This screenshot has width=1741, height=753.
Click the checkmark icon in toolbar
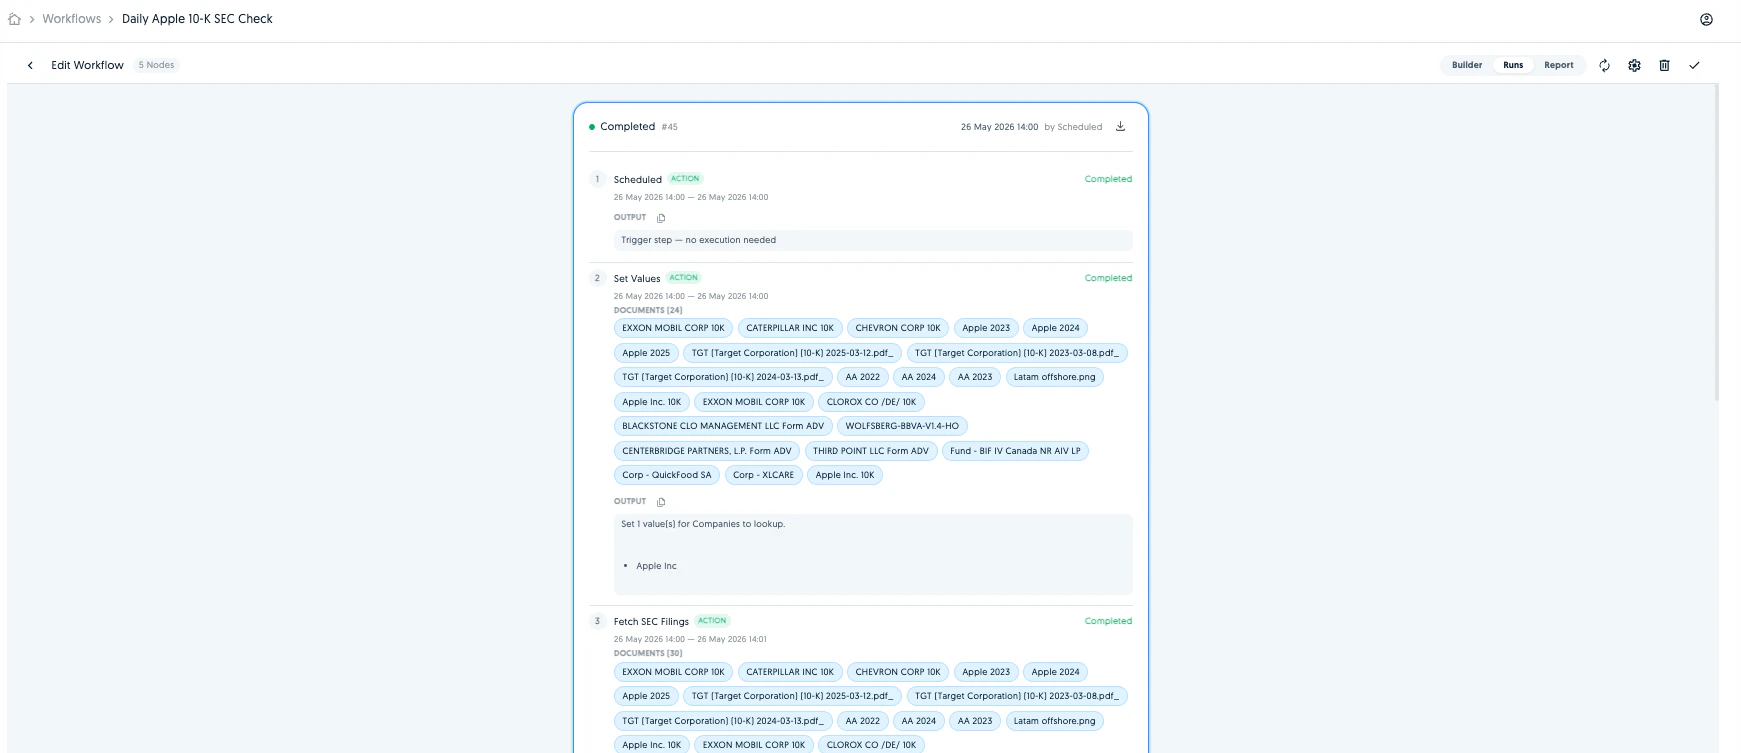[1694, 65]
